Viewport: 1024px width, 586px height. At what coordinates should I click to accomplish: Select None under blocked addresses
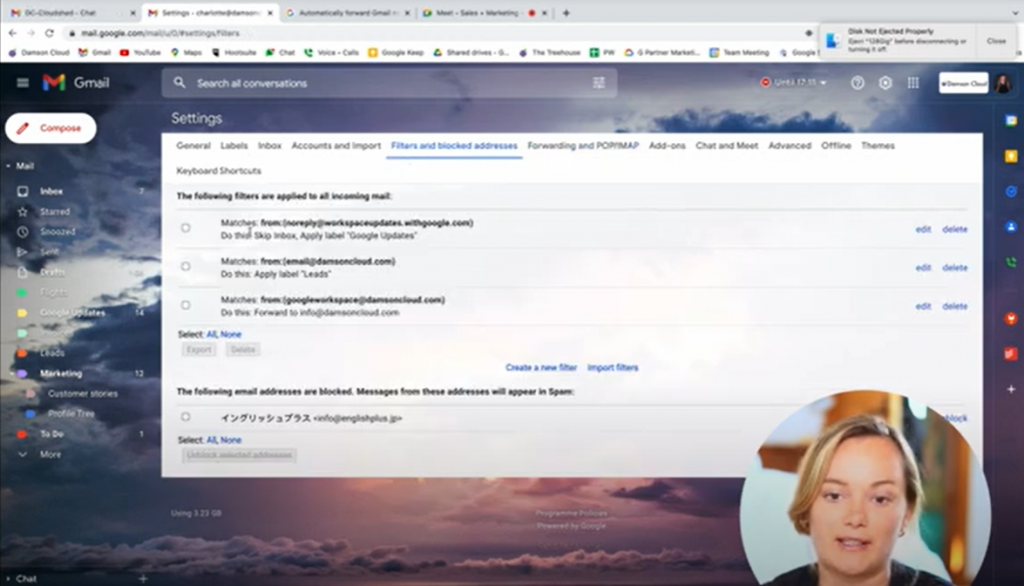click(x=231, y=440)
